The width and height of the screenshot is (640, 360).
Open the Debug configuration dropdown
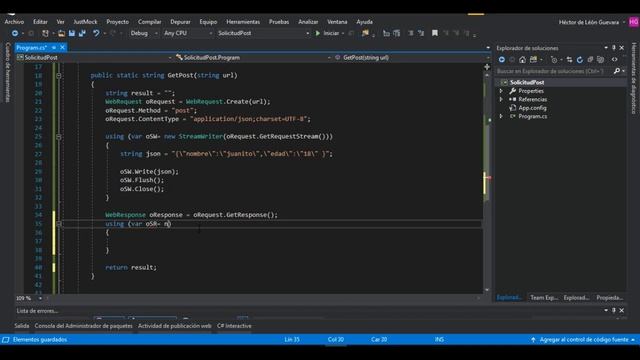click(144, 33)
